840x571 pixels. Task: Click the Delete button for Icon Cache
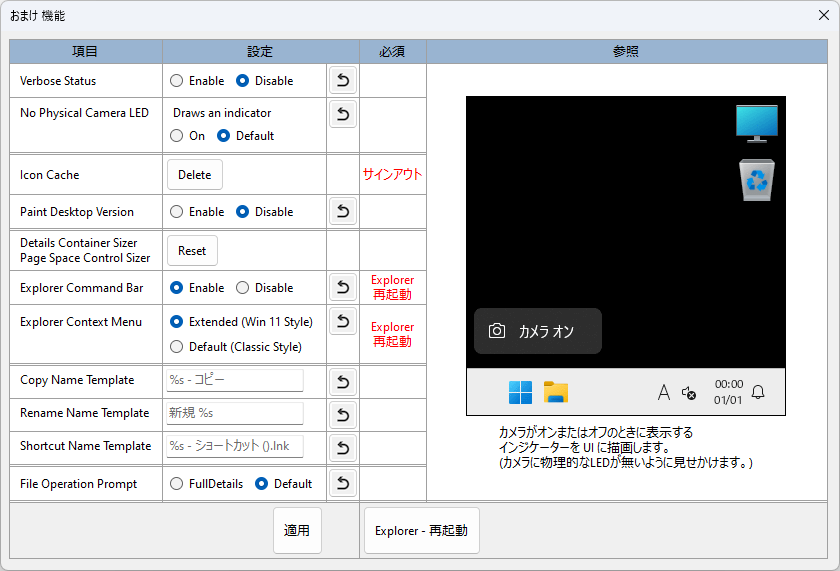tap(194, 175)
